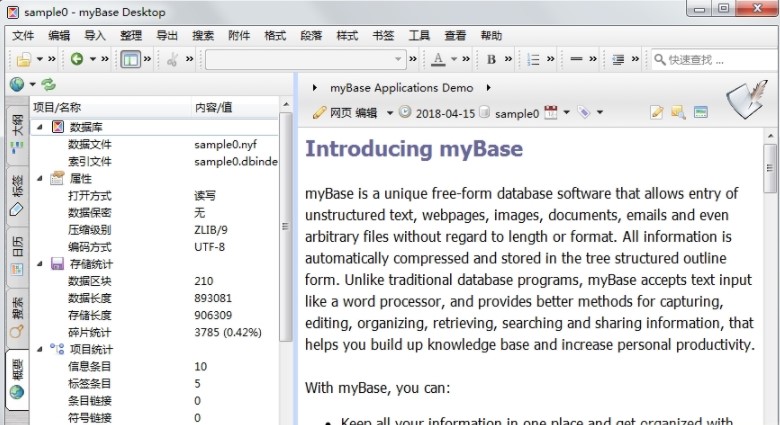Open the 文件 menu

click(23, 36)
